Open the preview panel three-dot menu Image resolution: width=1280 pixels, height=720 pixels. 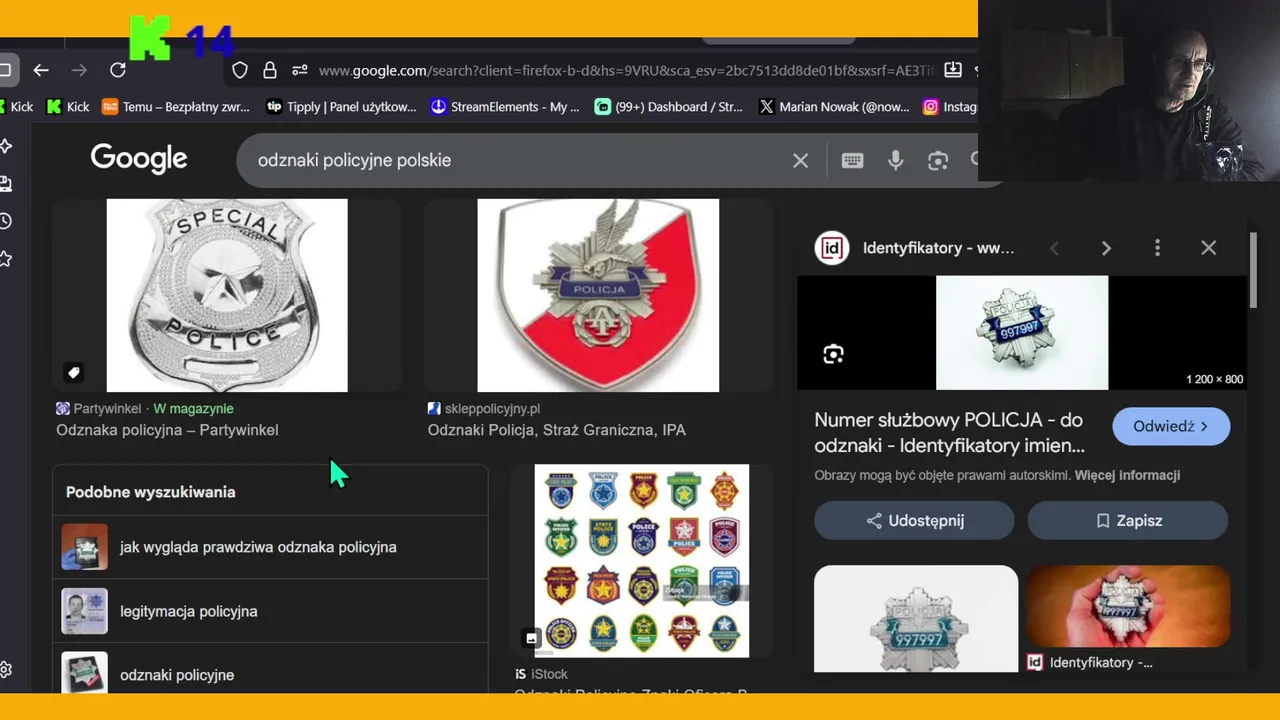pyautogui.click(x=1157, y=248)
